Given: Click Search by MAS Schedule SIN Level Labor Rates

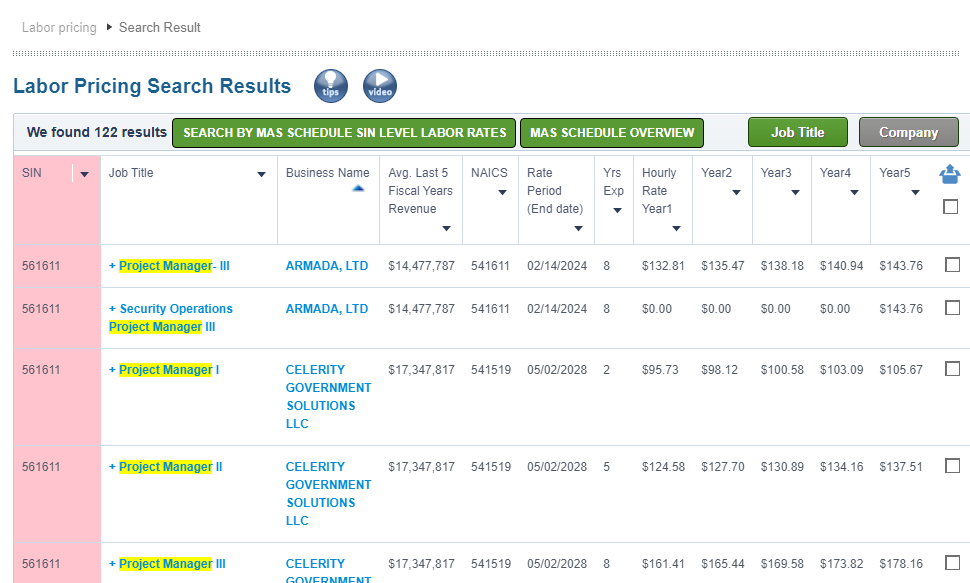Looking at the screenshot, I should tap(344, 133).
